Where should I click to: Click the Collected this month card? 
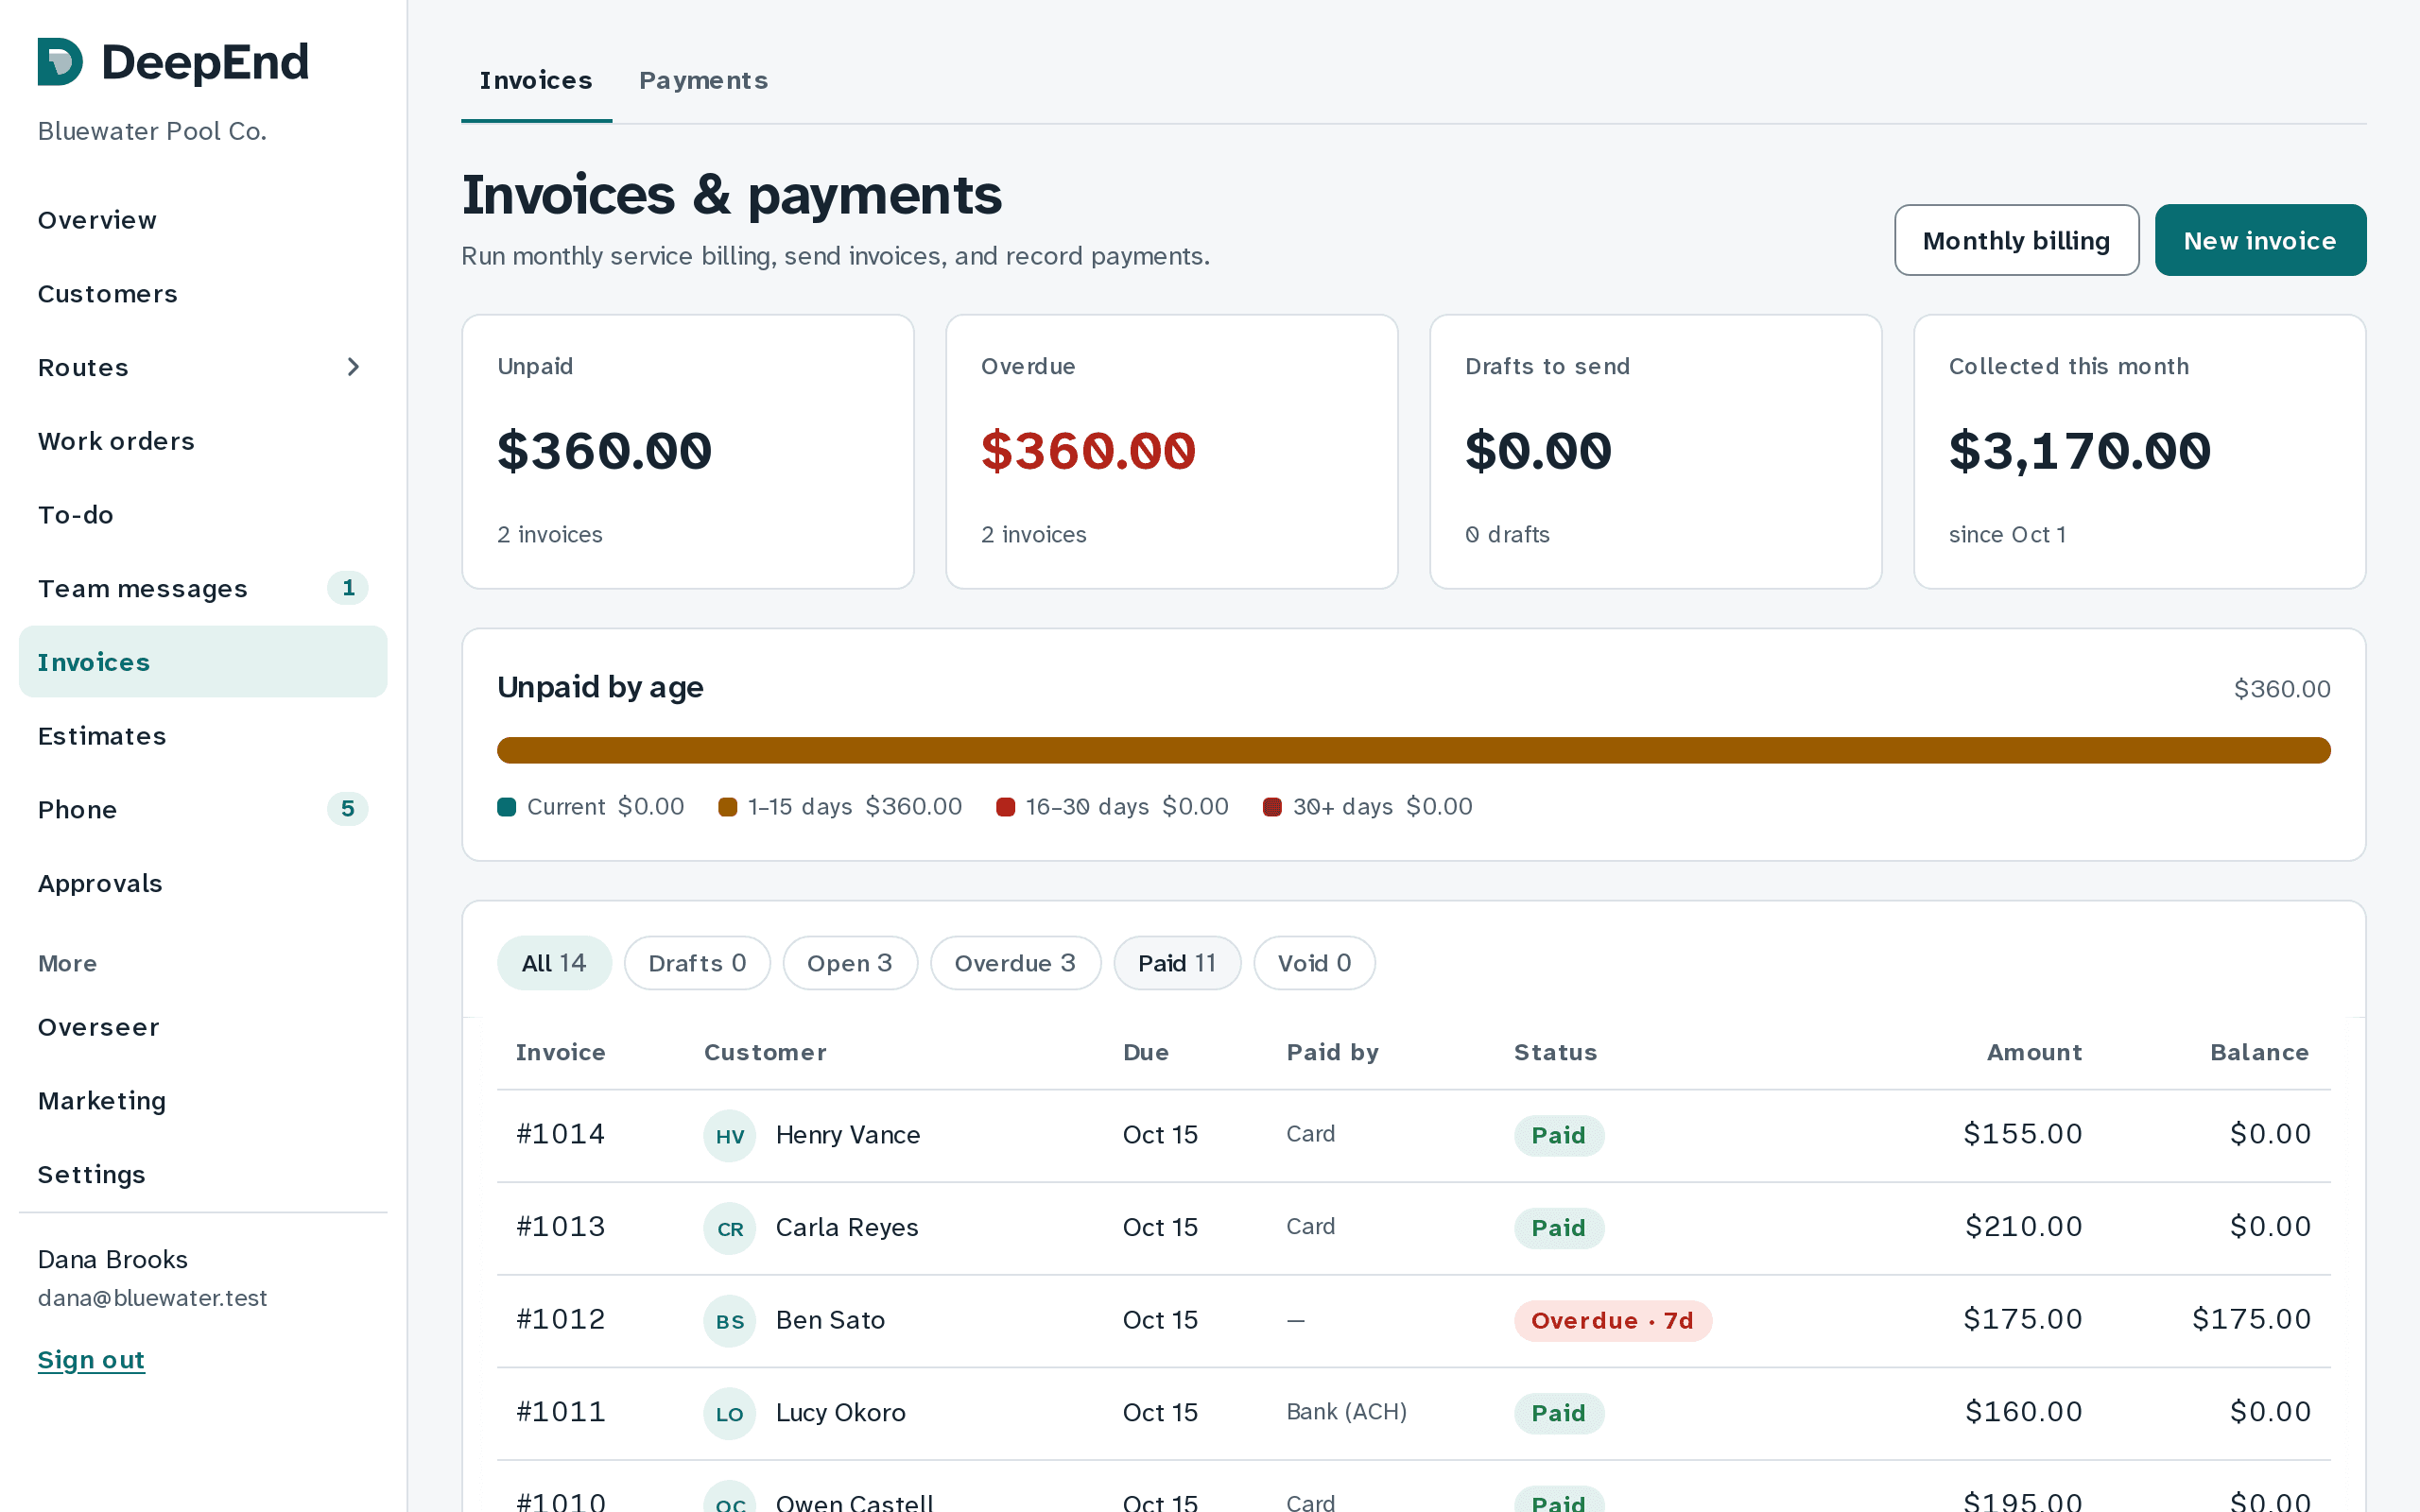point(2140,452)
